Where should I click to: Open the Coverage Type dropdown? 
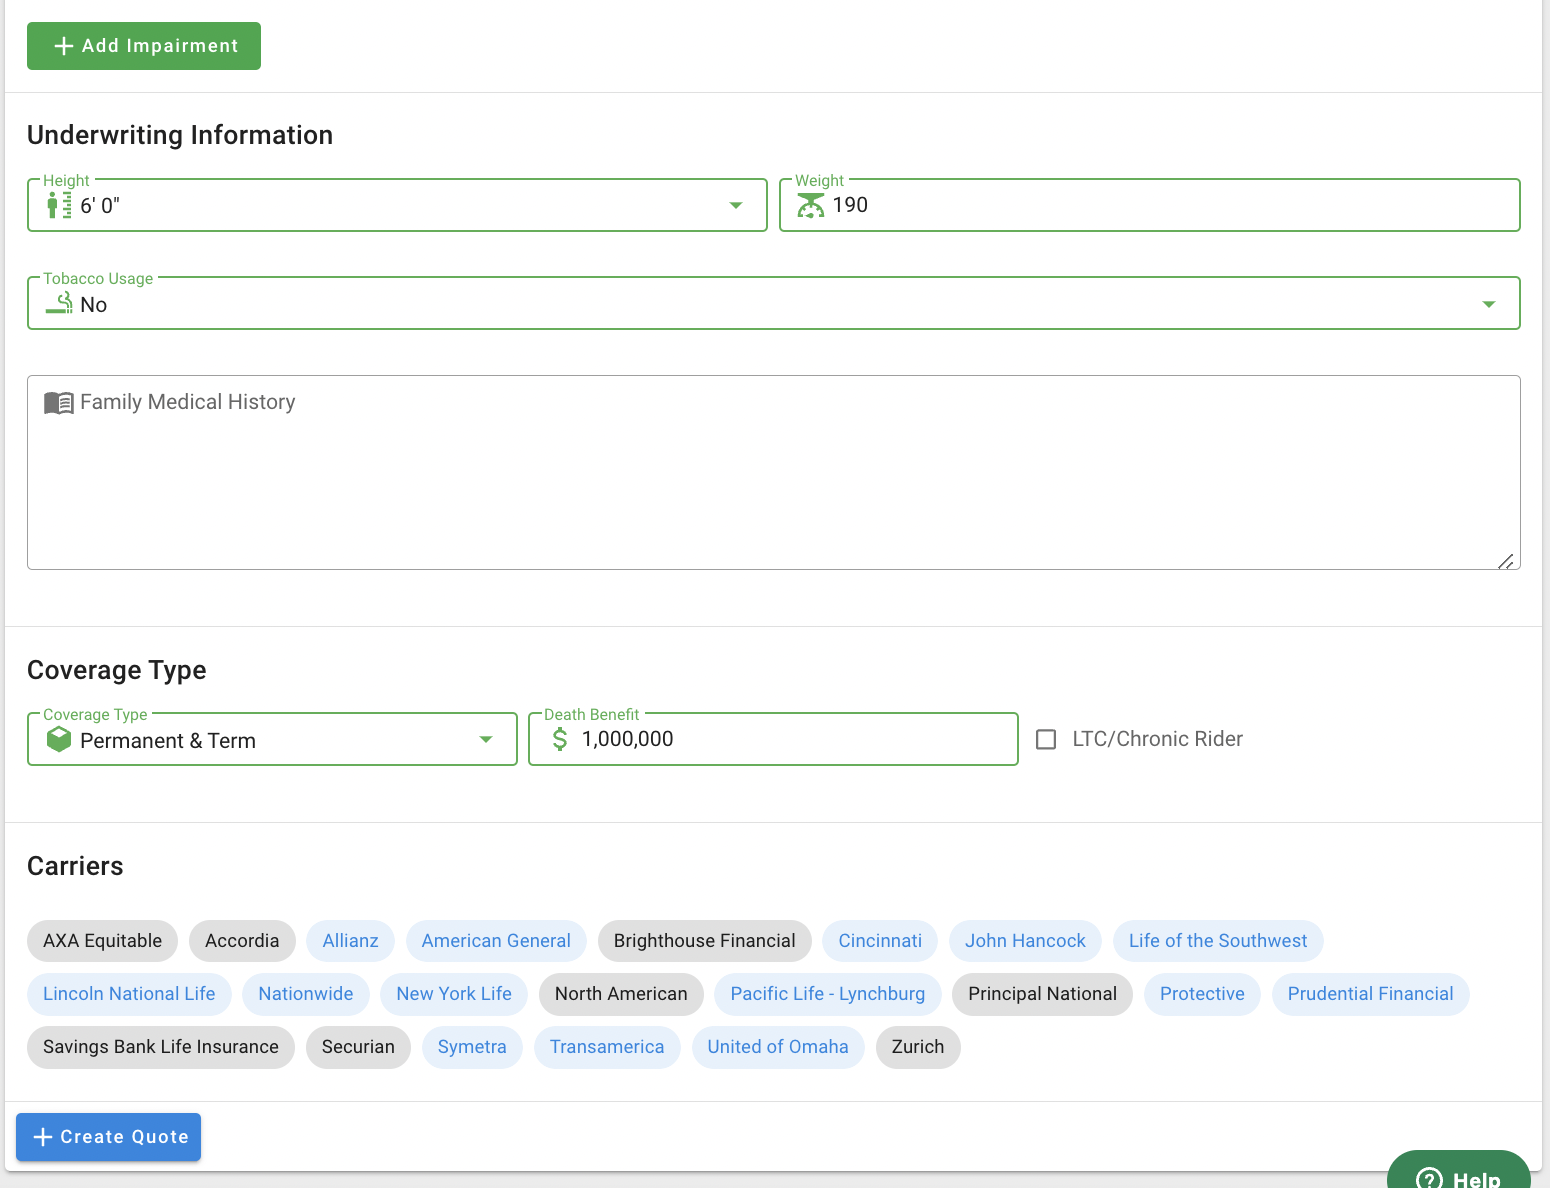(486, 740)
